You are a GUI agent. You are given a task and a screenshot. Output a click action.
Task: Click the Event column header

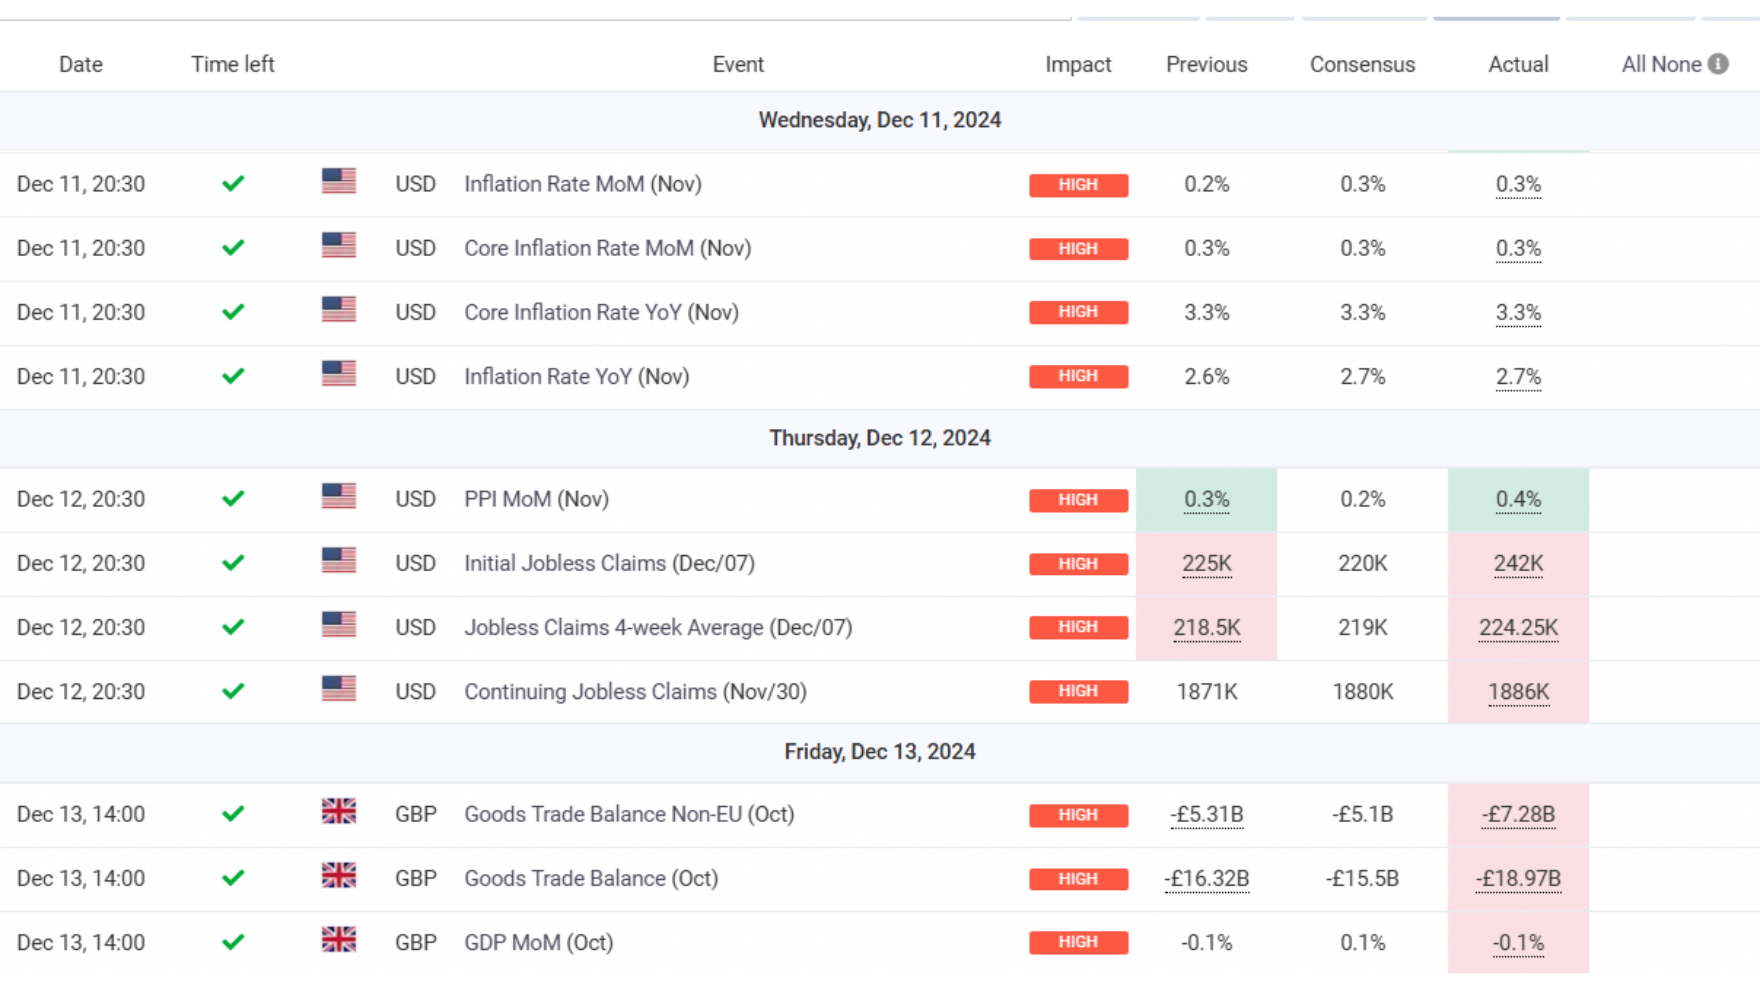click(738, 64)
